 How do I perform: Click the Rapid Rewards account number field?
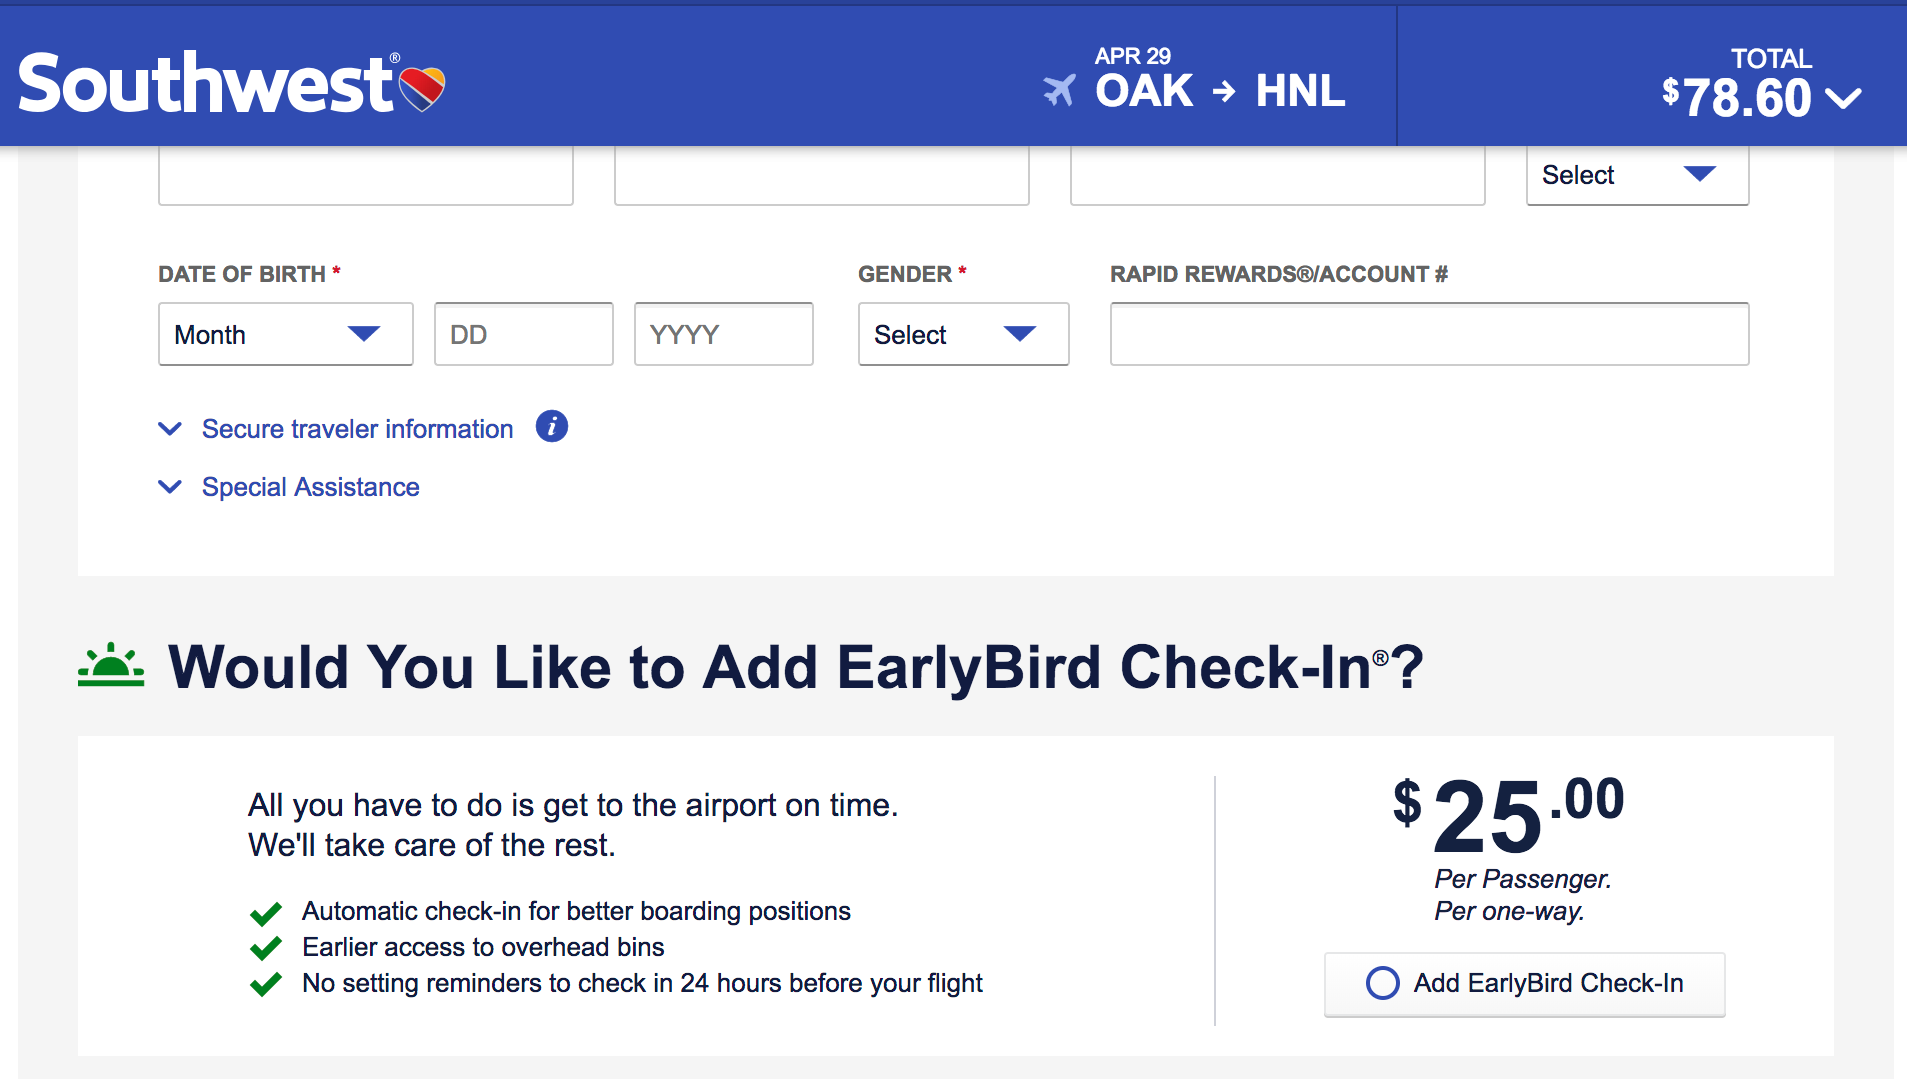[x=1430, y=334]
